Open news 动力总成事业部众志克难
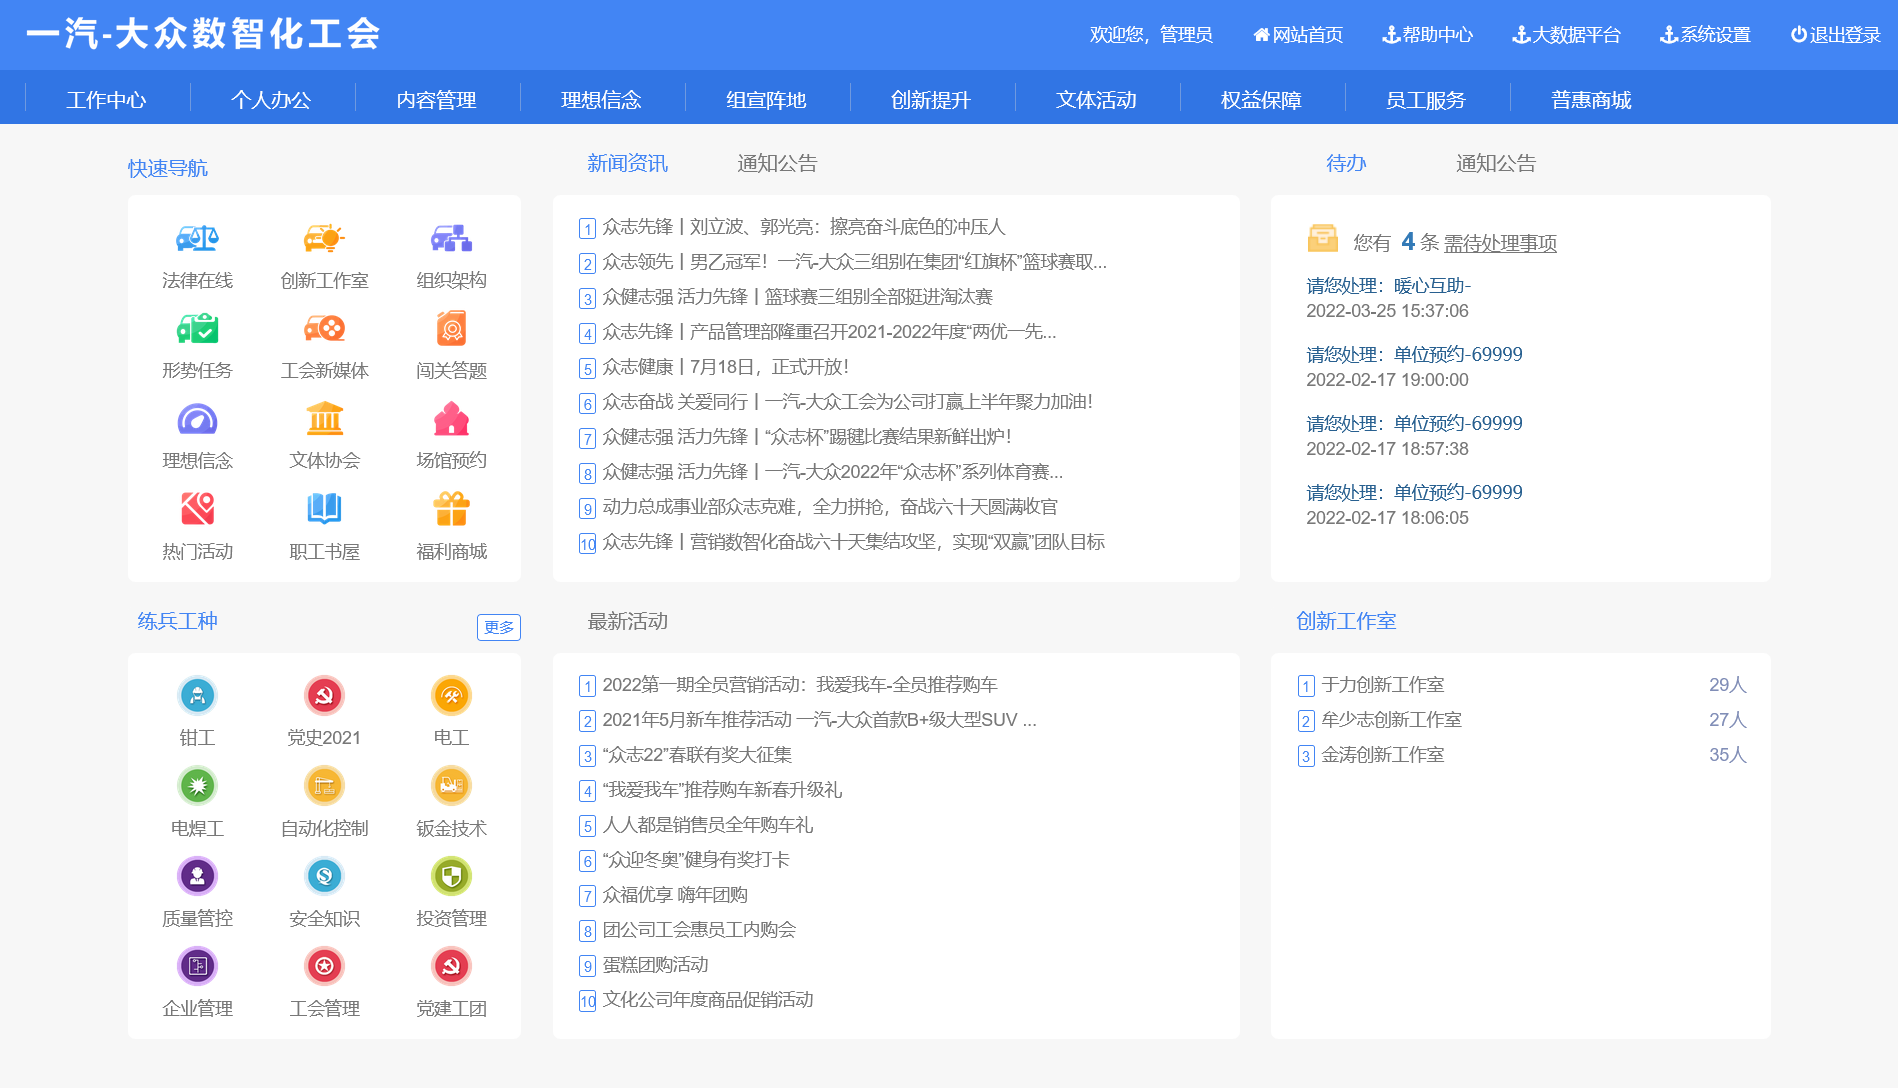The width and height of the screenshot is (1898, 1088). click(x=829, y=507)
